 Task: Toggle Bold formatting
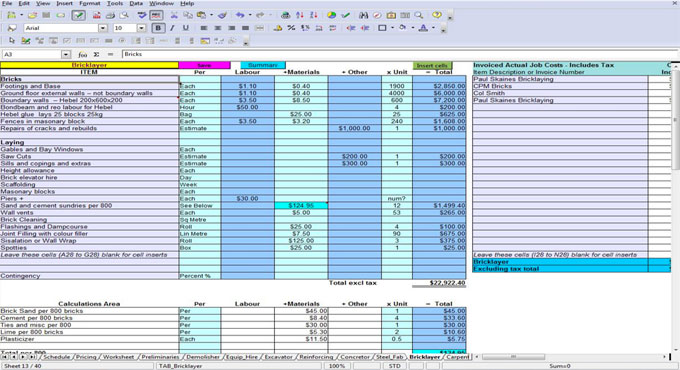click(158, 28)
